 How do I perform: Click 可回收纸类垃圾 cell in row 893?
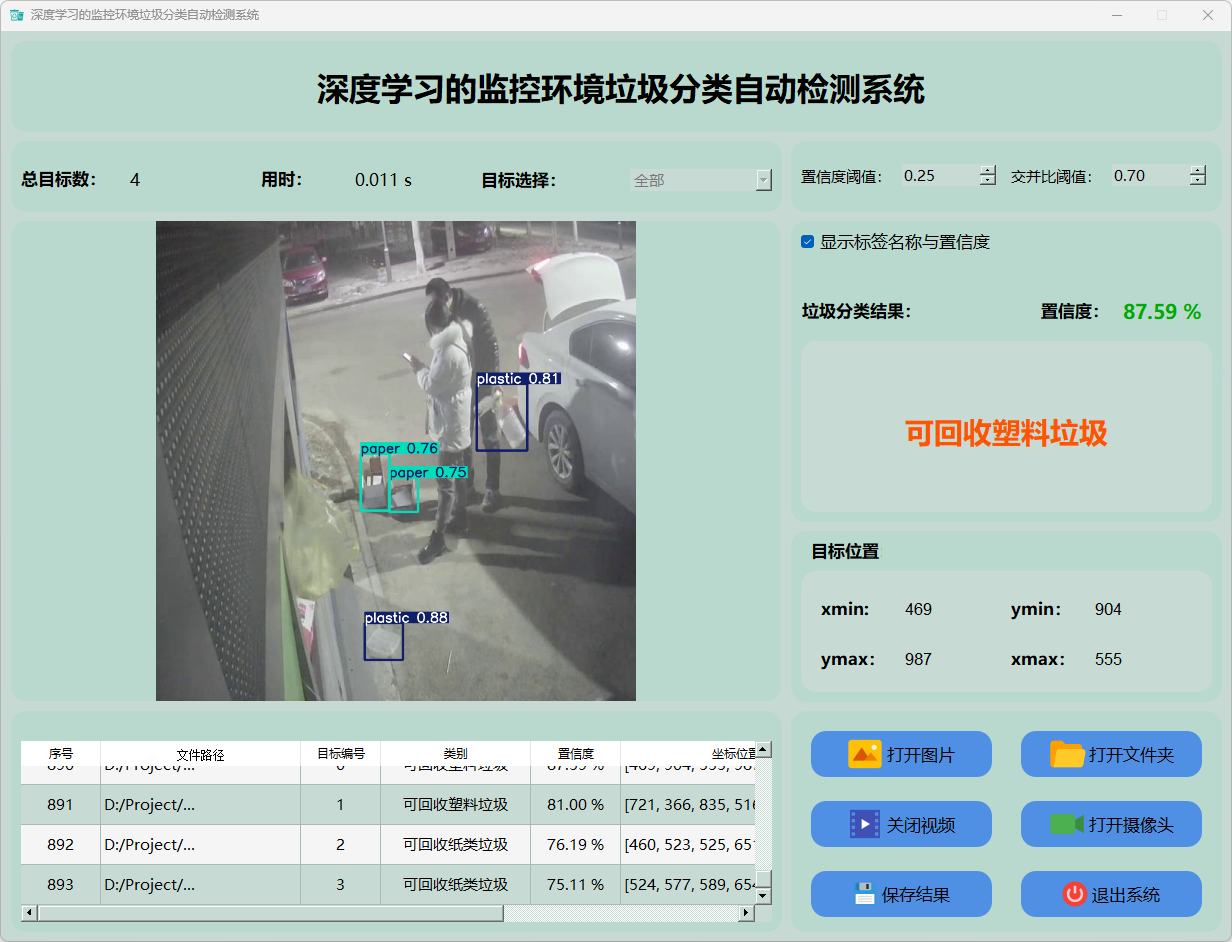tap(455, 885)
